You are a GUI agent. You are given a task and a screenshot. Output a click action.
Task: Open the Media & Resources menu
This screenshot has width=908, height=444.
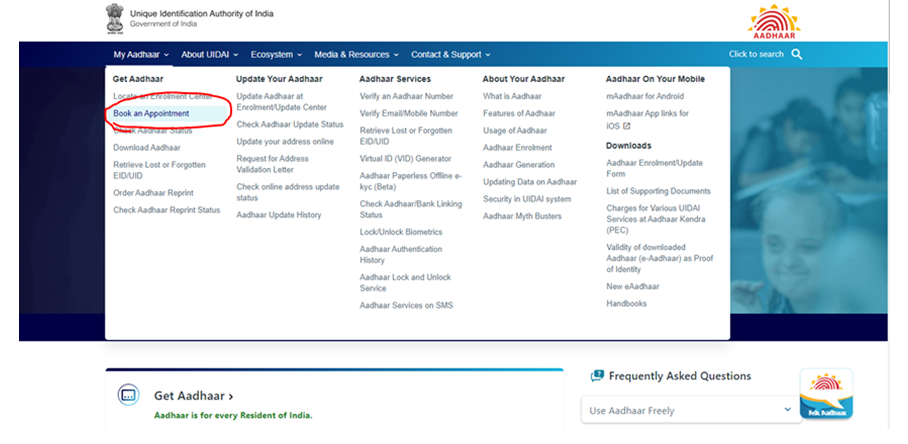tap(356, 54)
